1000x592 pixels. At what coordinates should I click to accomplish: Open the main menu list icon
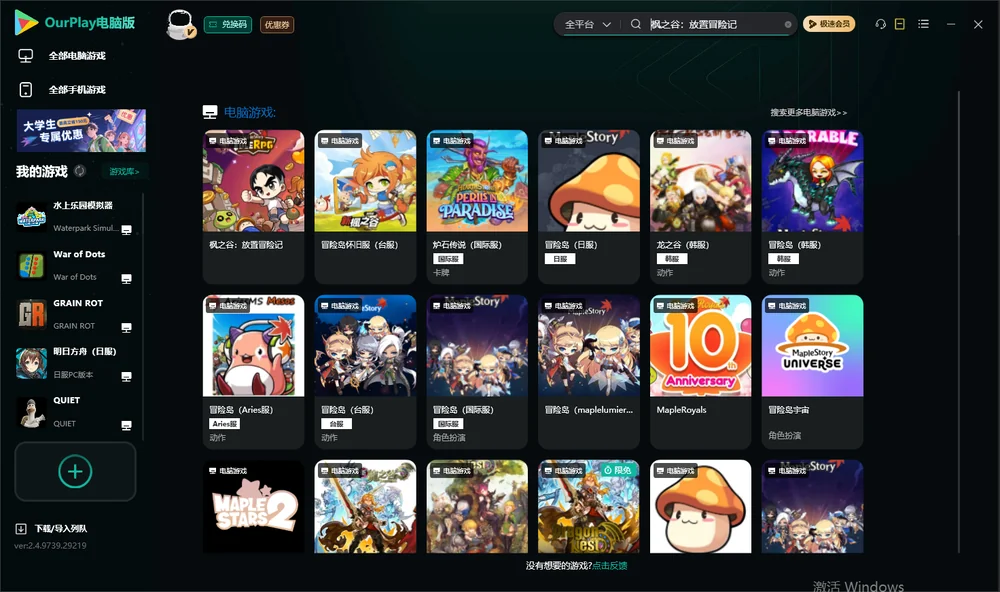coord(923,24)
